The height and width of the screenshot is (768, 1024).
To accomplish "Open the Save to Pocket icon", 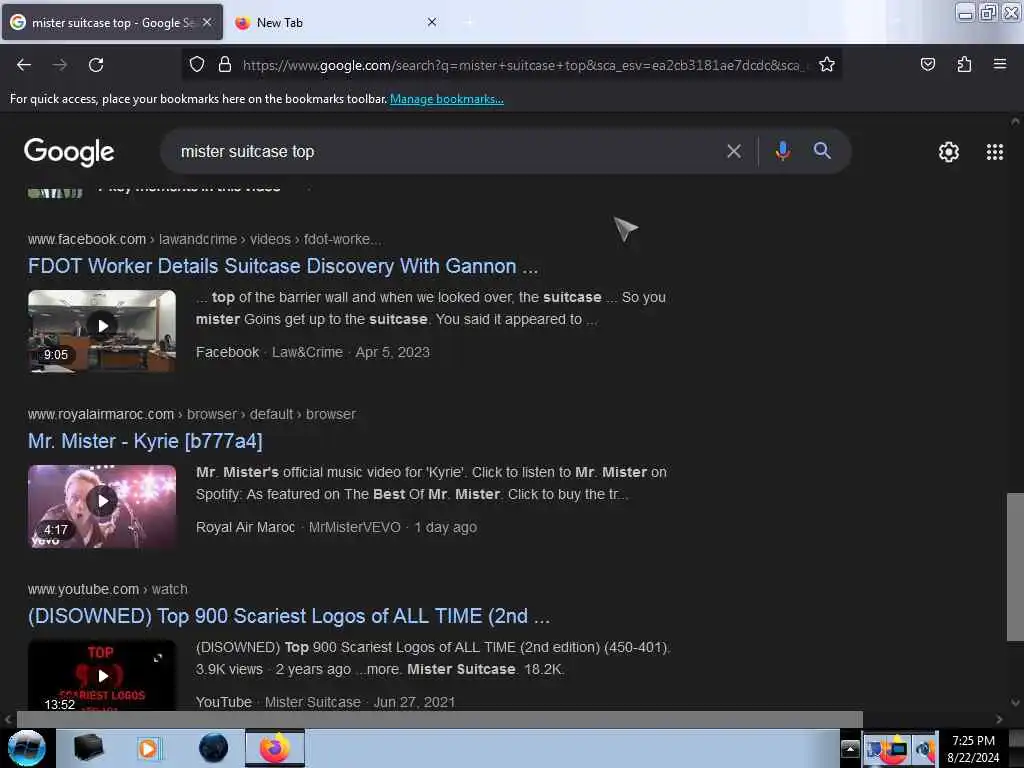I will click(x=927, y=64).
